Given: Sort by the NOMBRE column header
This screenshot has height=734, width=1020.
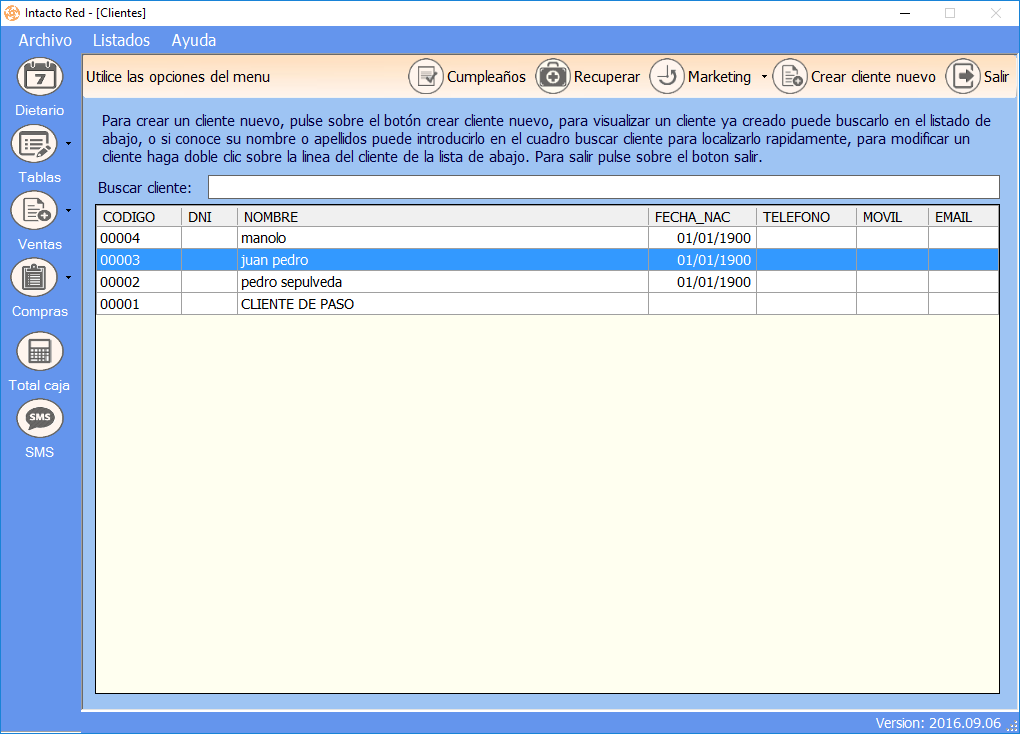Looking at the screenshot, I should tap(442, 217).
